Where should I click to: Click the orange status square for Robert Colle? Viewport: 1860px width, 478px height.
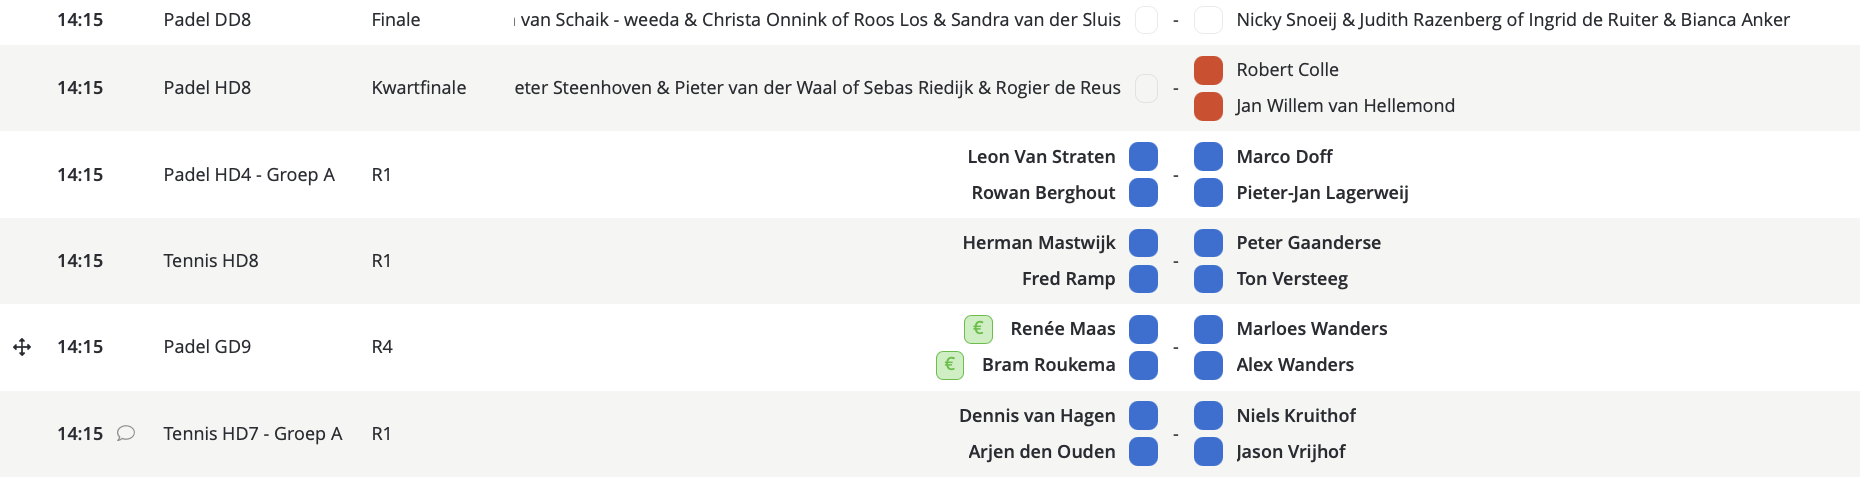click(x=1208, y=70)
